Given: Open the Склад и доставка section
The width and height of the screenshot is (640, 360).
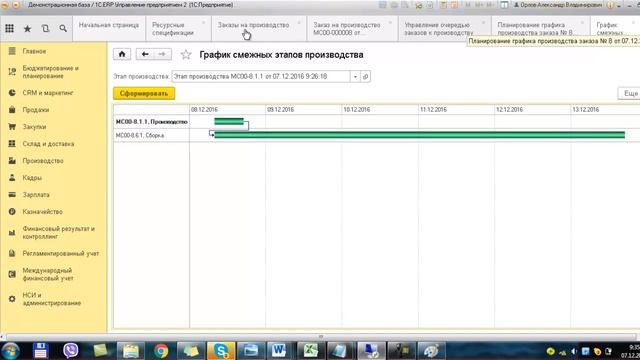Looking at the screenshot, I should coord(48,144).
